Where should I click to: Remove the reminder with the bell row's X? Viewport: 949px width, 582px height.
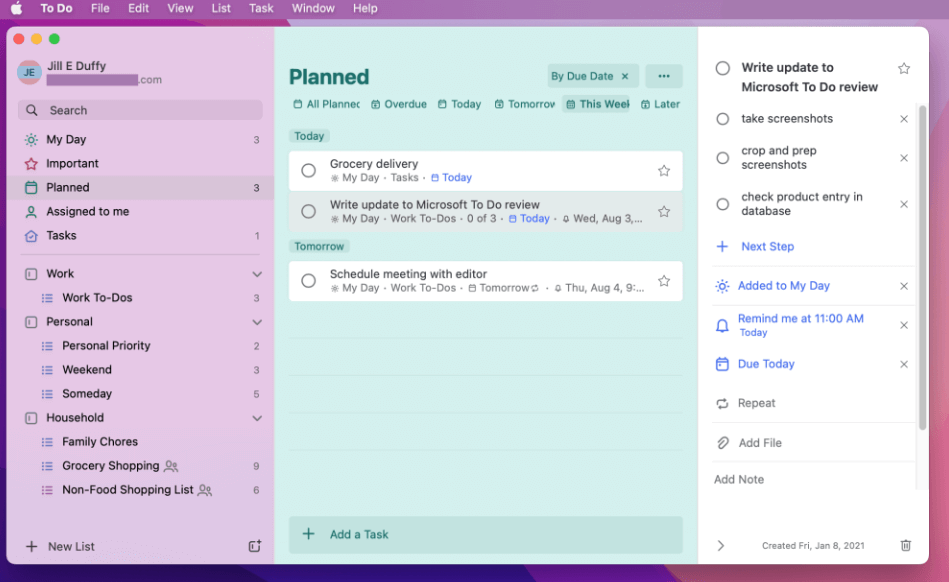[904, 325]
